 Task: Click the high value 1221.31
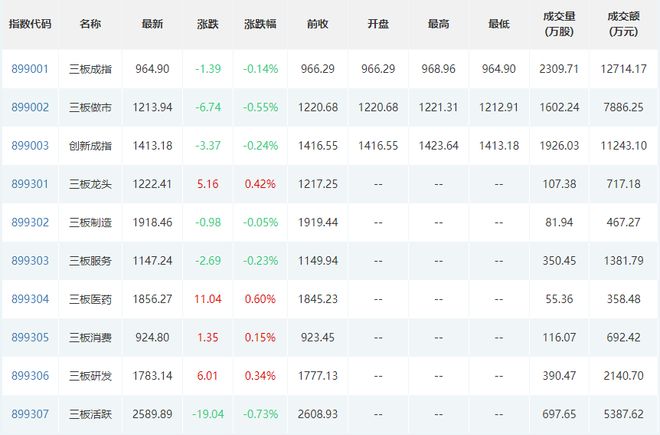click(x=438, y=107)
